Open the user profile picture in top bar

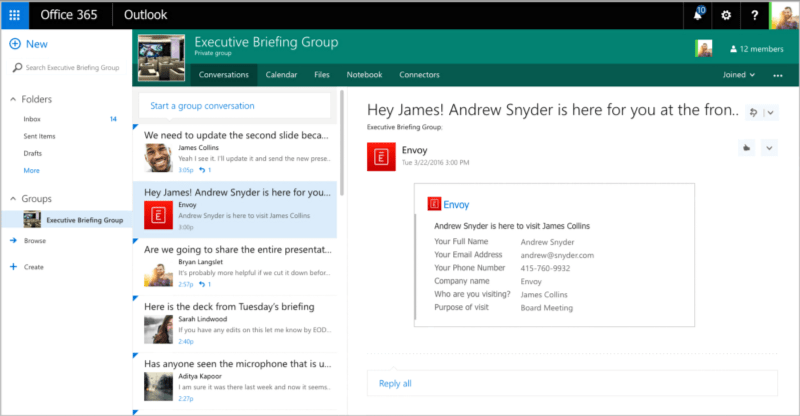point(785,15)
